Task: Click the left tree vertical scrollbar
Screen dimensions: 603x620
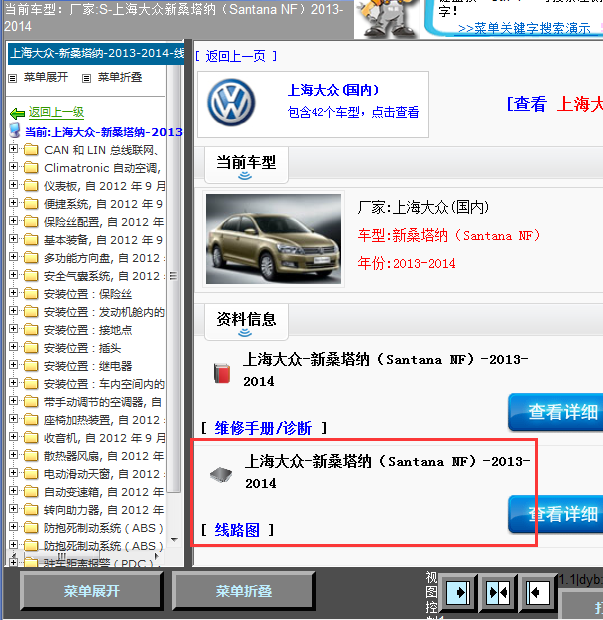Action: 174,277
